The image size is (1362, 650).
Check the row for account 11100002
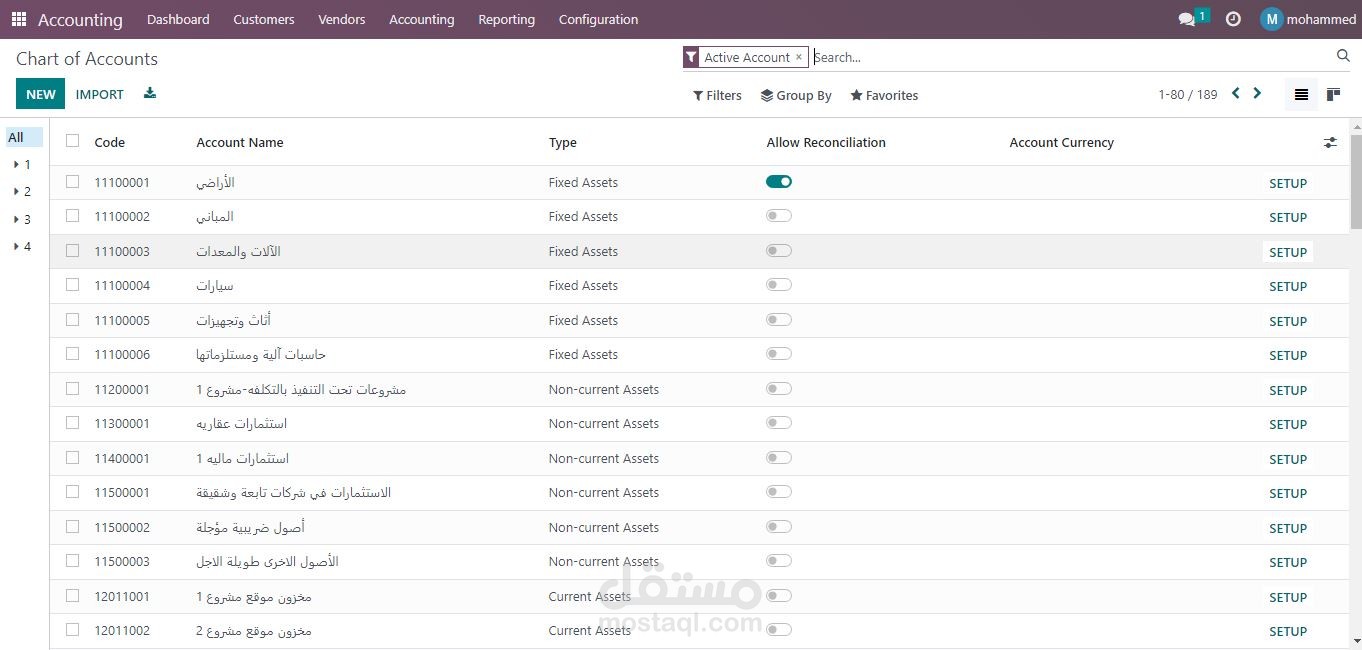[72, 216]
